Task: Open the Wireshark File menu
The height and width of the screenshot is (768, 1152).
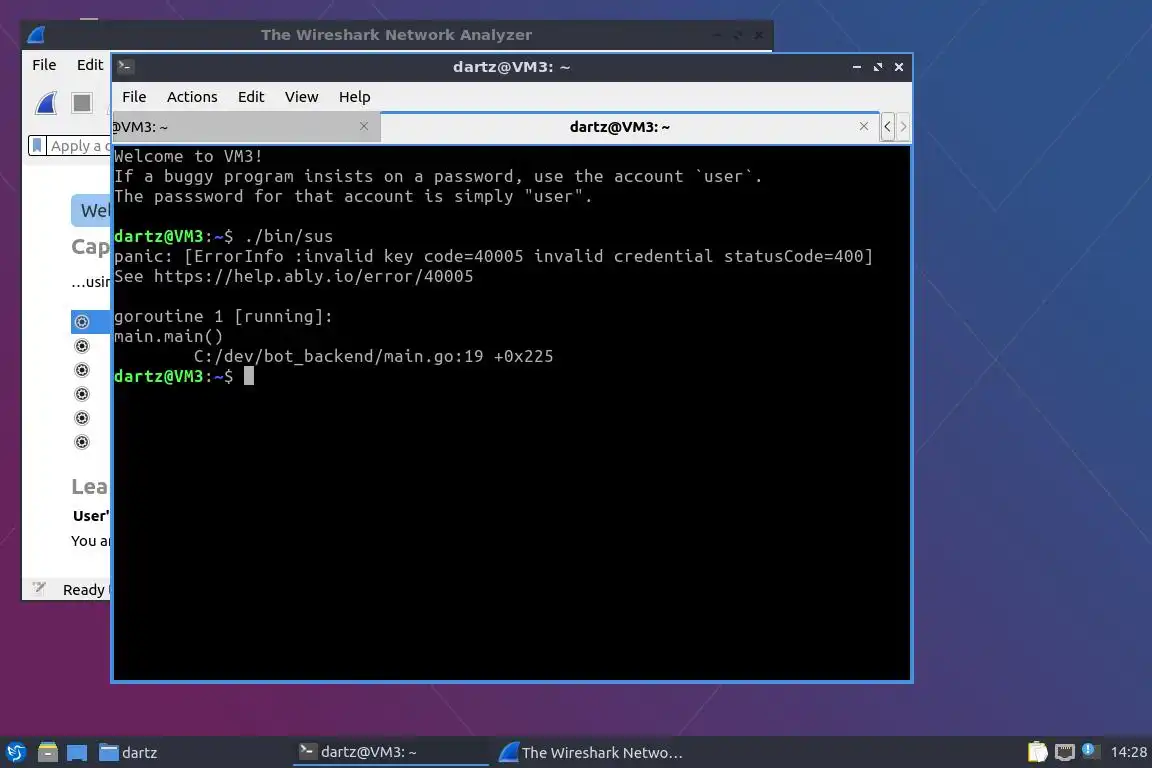Action: (x=44, y=65)
